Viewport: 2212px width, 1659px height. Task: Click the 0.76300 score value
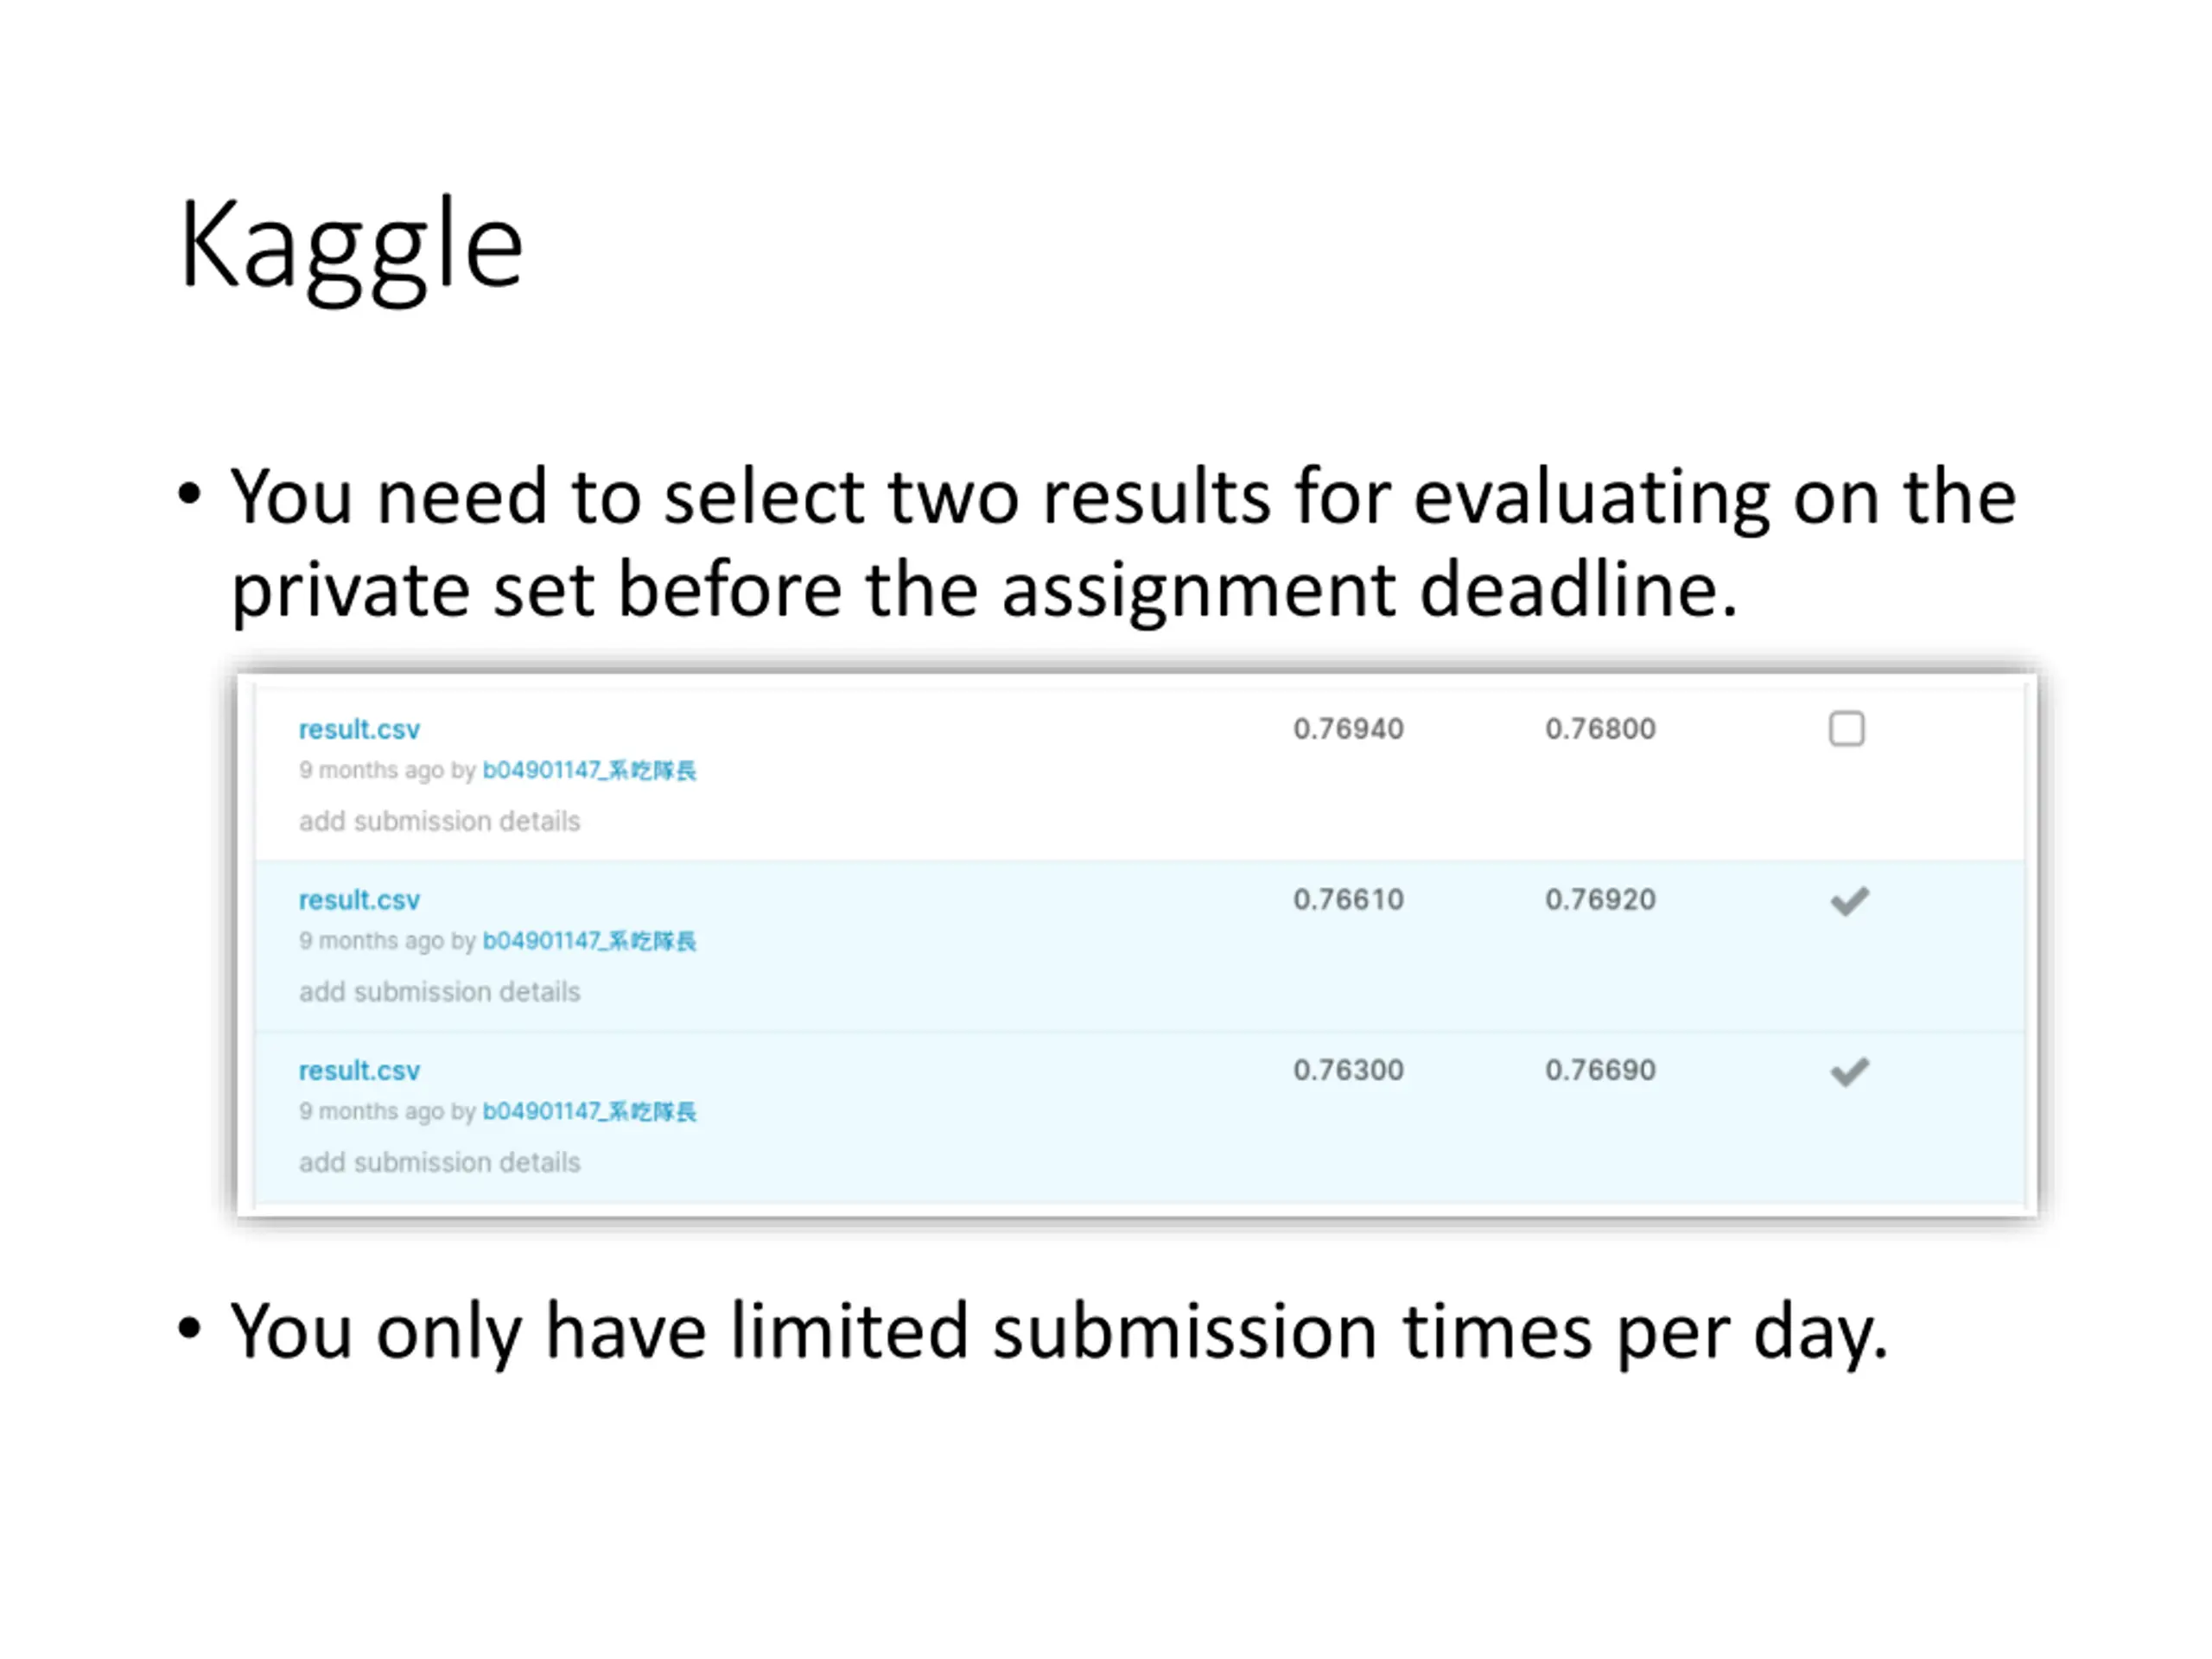point(1348,1070)
